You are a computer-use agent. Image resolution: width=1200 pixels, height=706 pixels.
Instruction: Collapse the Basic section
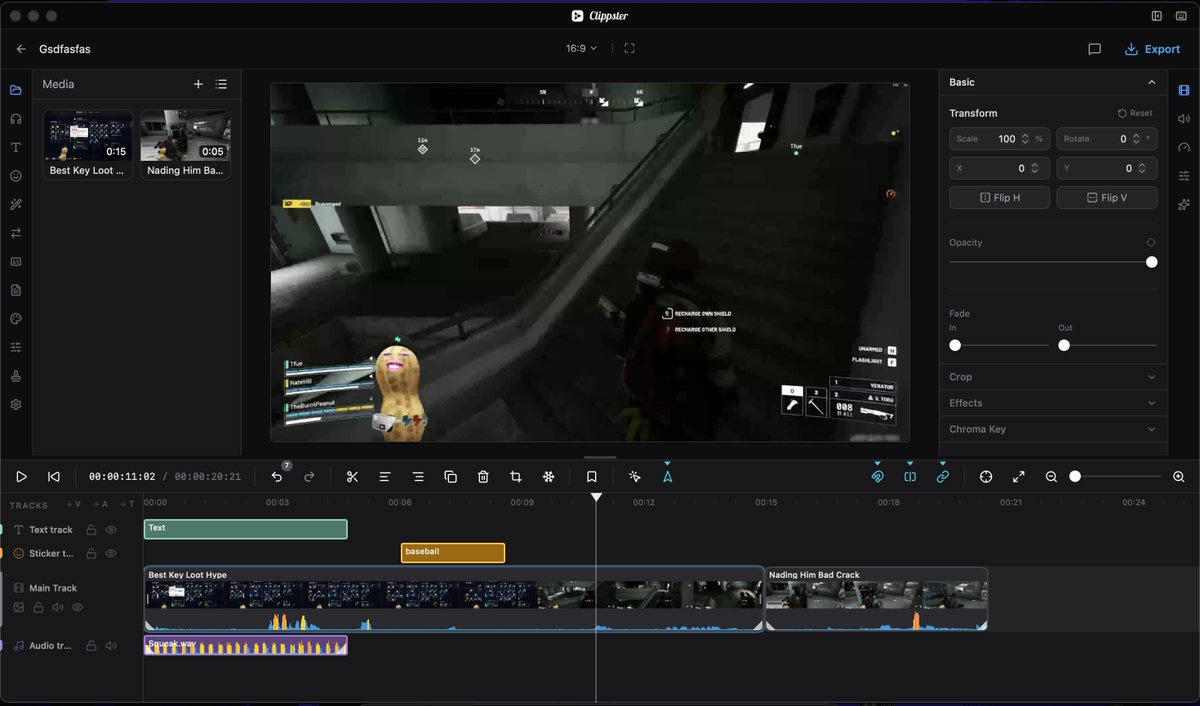pos(1151,82)
